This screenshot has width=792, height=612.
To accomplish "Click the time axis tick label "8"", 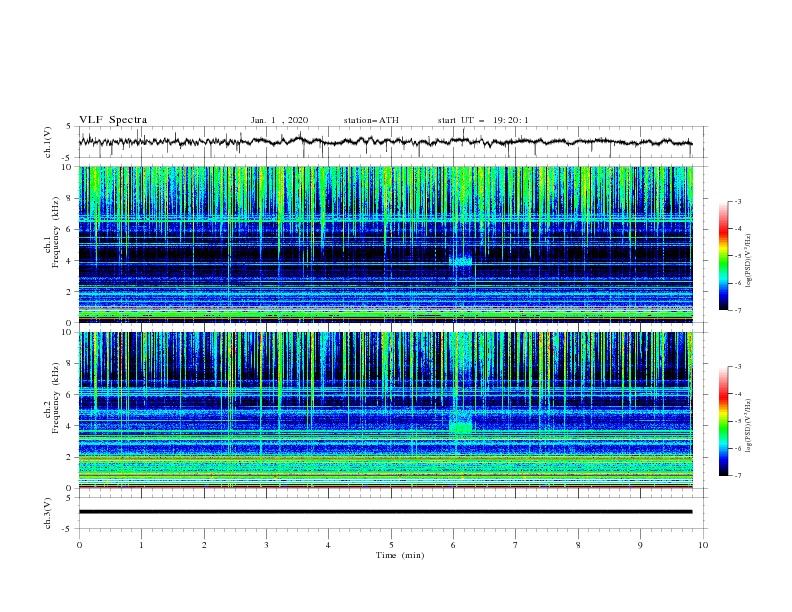I will point(578,545).
